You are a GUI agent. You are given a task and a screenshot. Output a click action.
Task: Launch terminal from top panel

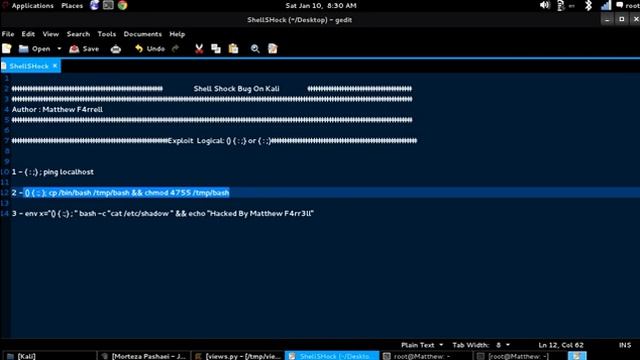pos(108,5)
